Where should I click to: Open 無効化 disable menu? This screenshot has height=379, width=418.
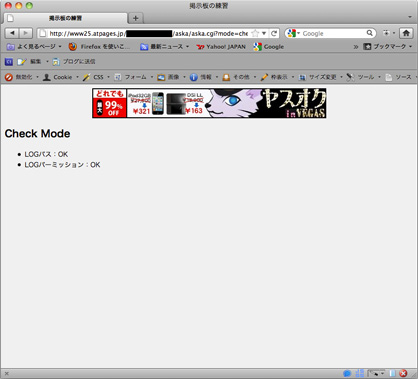pos(21,77)
